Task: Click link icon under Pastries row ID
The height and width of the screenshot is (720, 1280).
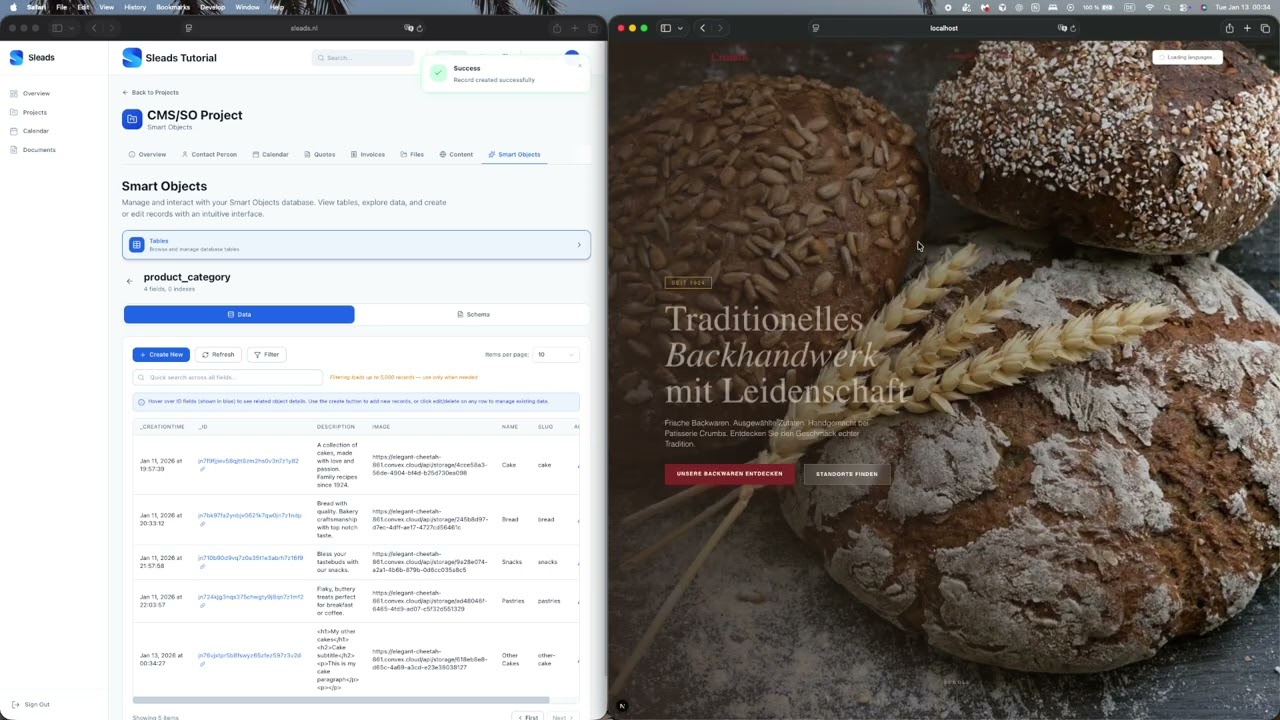Action: click(x=201, y=605)
